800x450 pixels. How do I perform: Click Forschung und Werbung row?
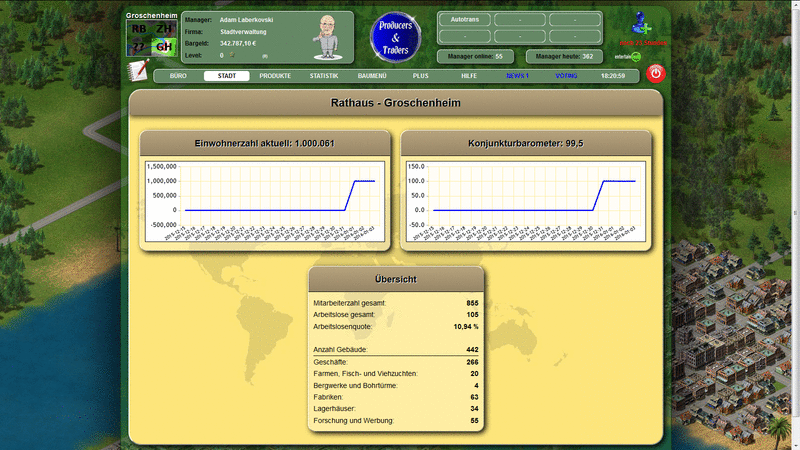(x=396, y=420)
